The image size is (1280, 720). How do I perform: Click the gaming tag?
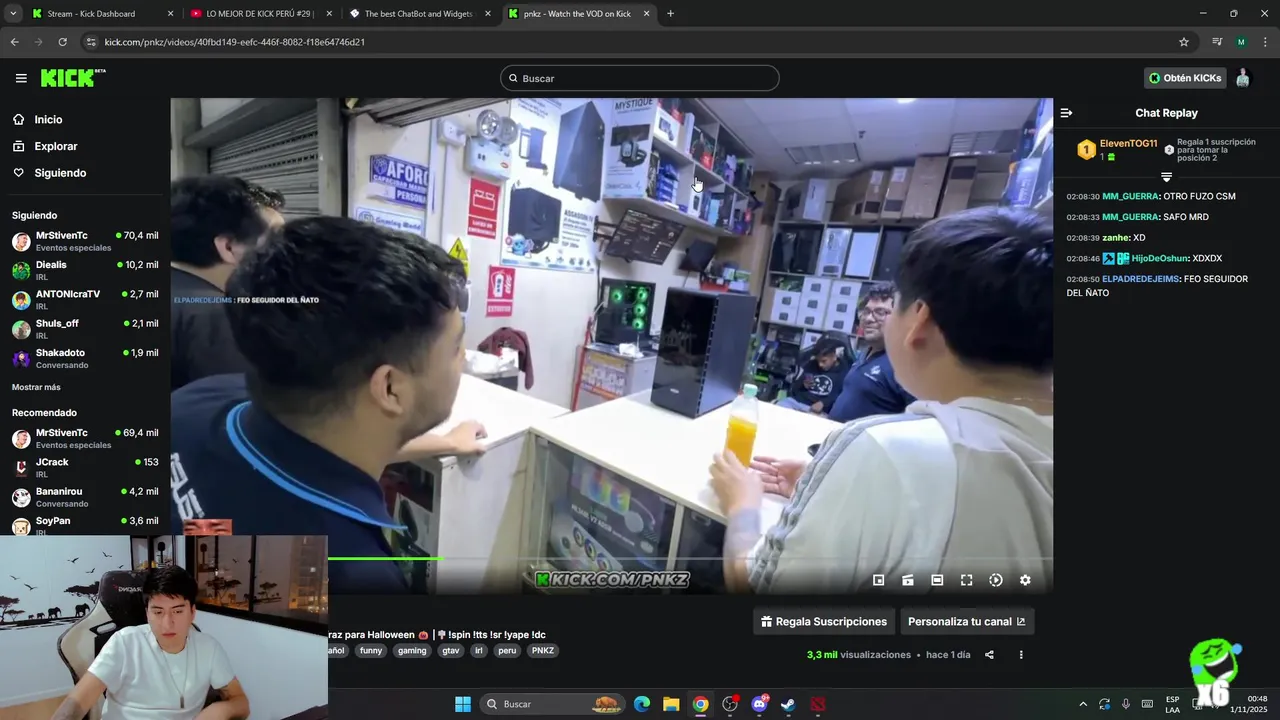coord(412,650)
